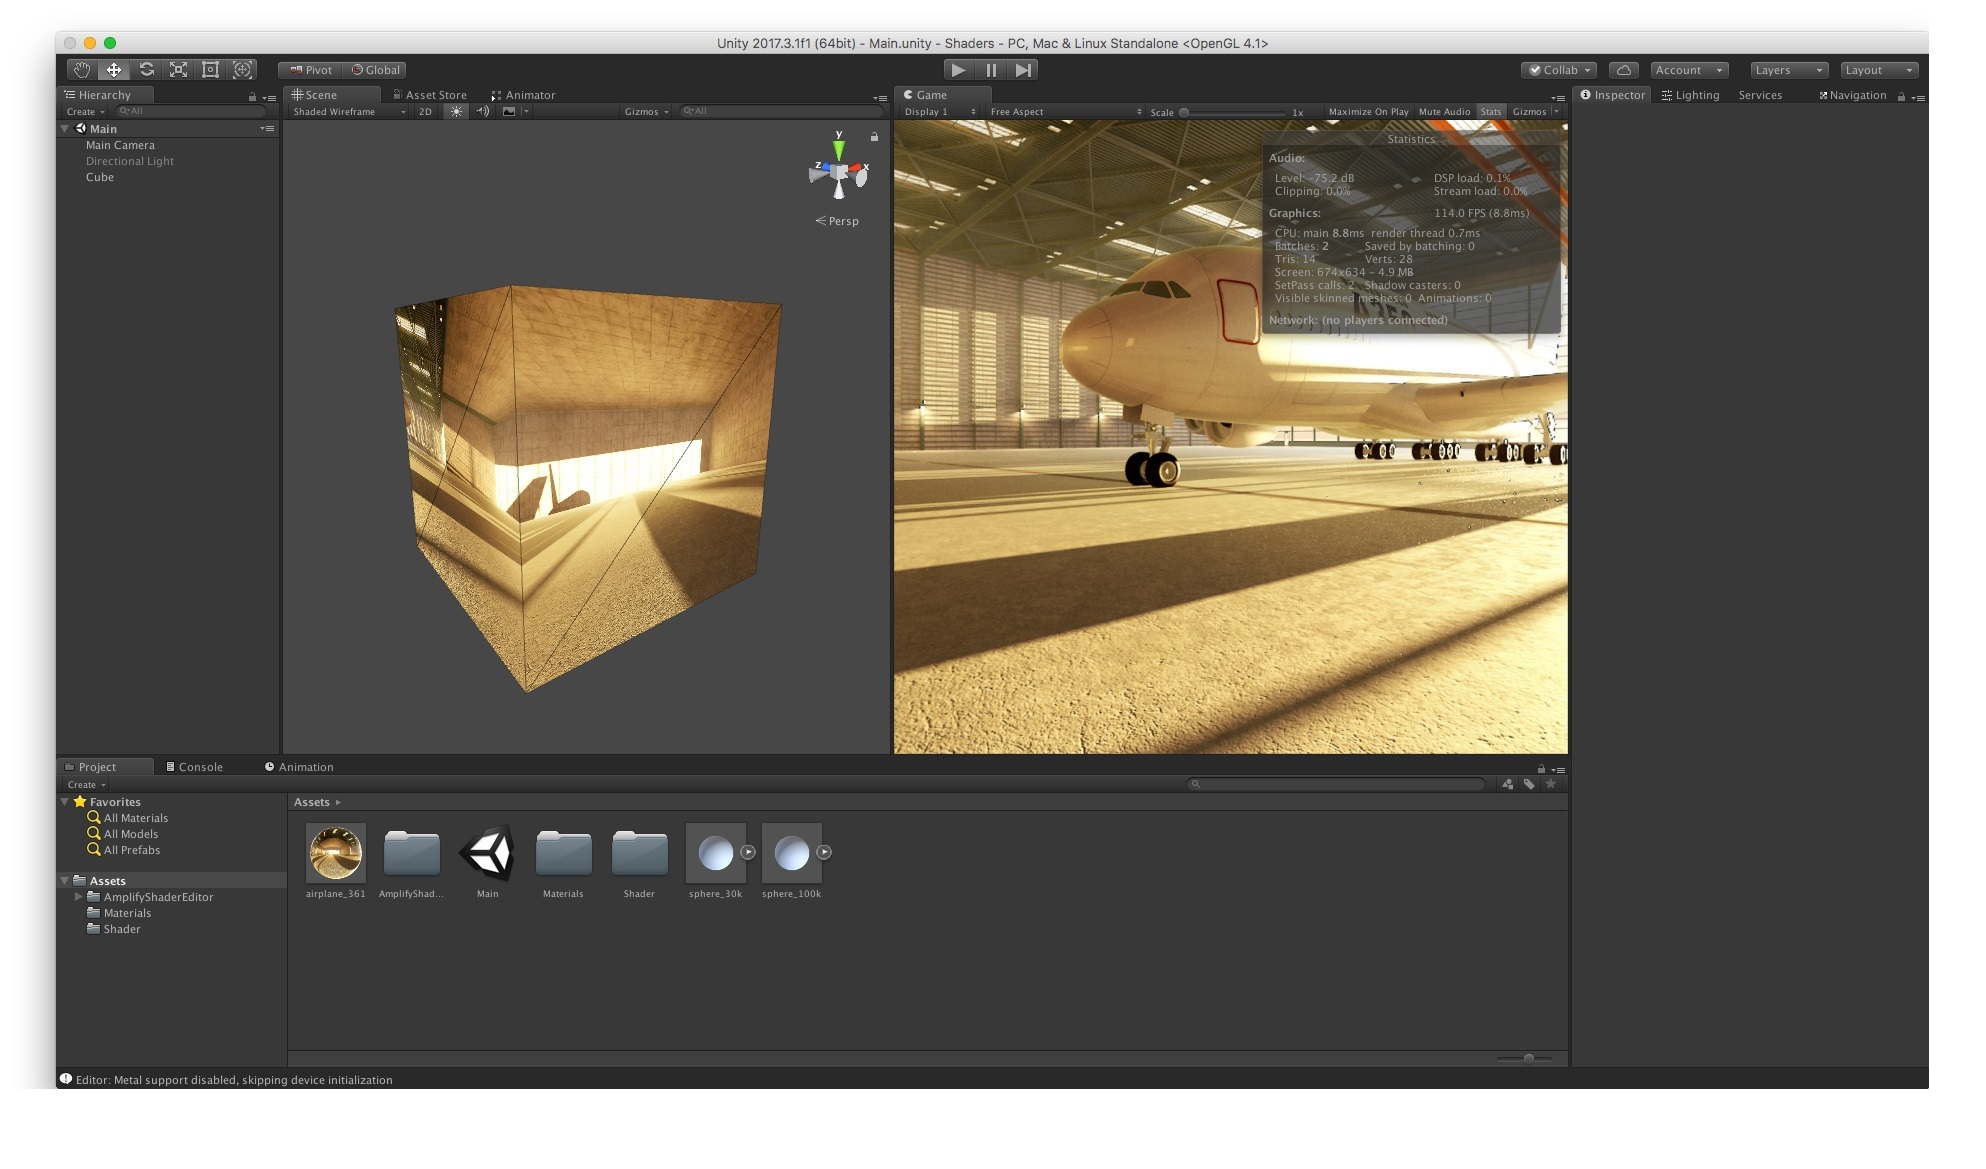This screenshot has height=1169, width=1986.
Task: Open Unity Cloud services
Action: point(1624,69)
